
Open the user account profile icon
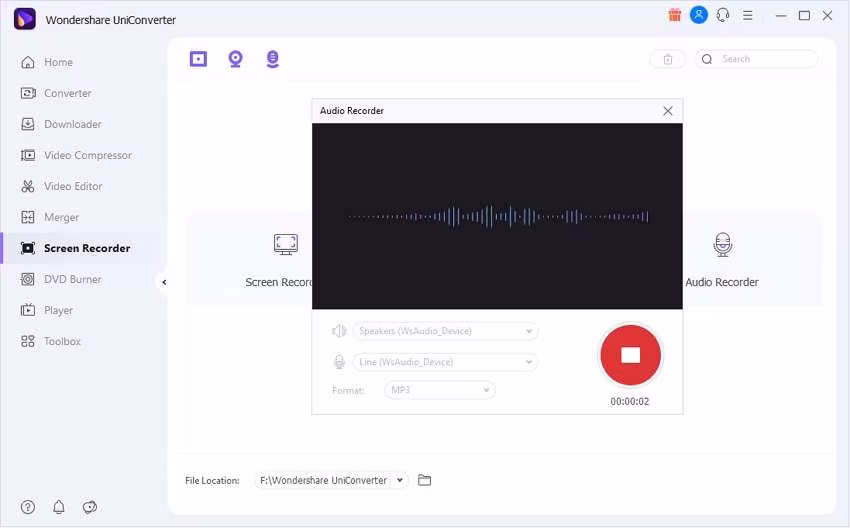pyautogui.click(x=699, y=15)
